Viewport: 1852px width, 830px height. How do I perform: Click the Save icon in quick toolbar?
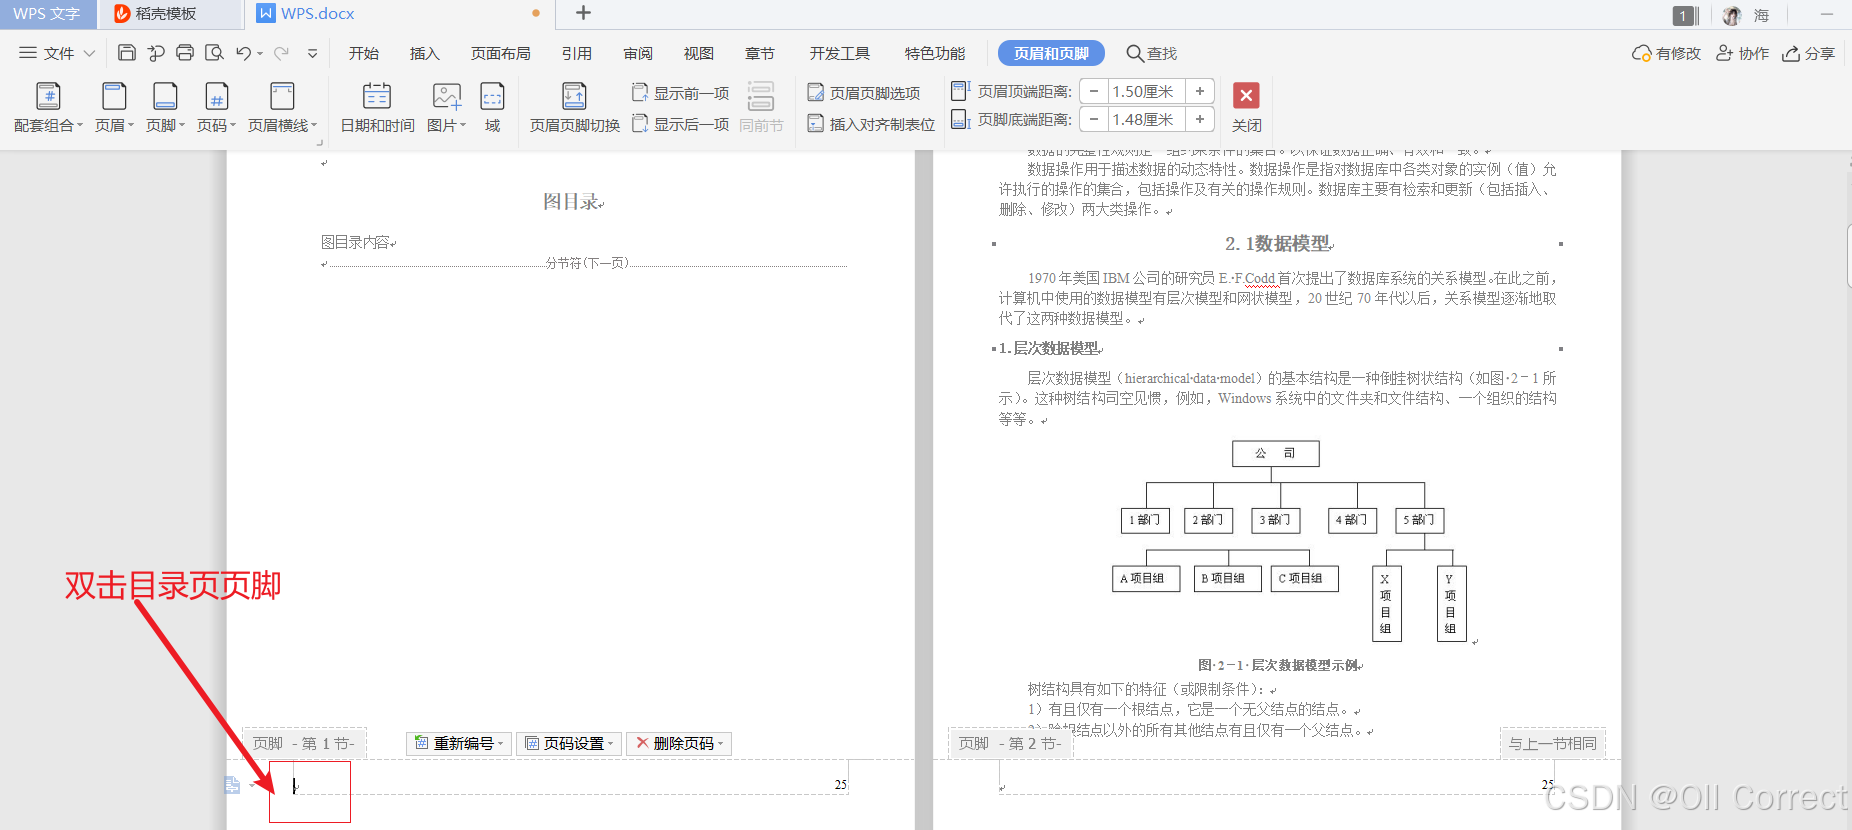click(x=127, y=53)
